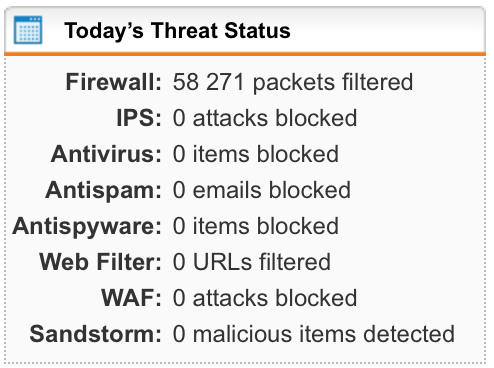Viewport: 494px width, 368px height.
Task: Select the Antispyware label
Action: click(87, 226)
